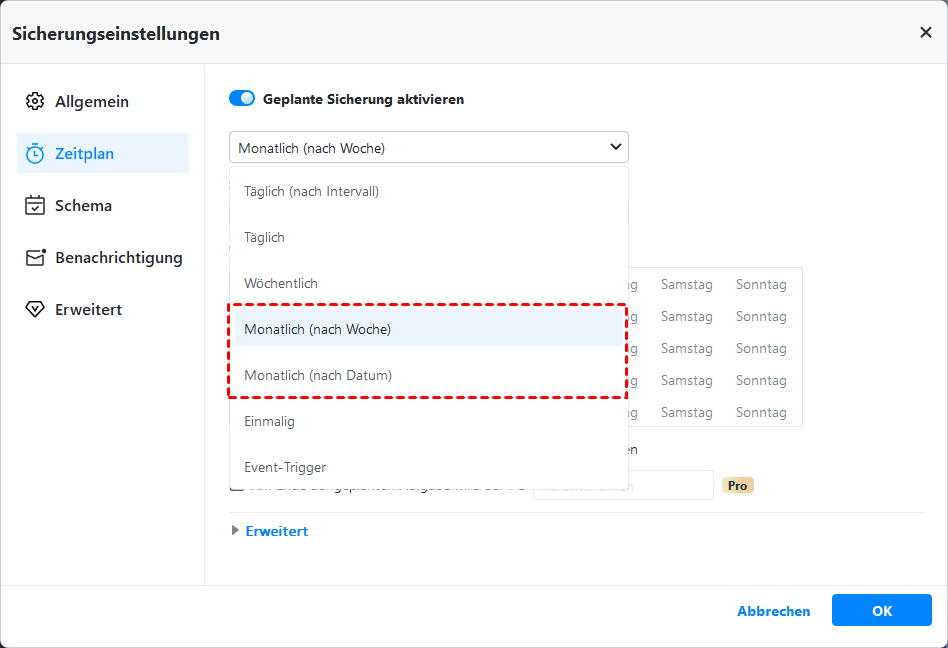Click the stopwatch icon beside Zeitplan

(x=35, y=154)
